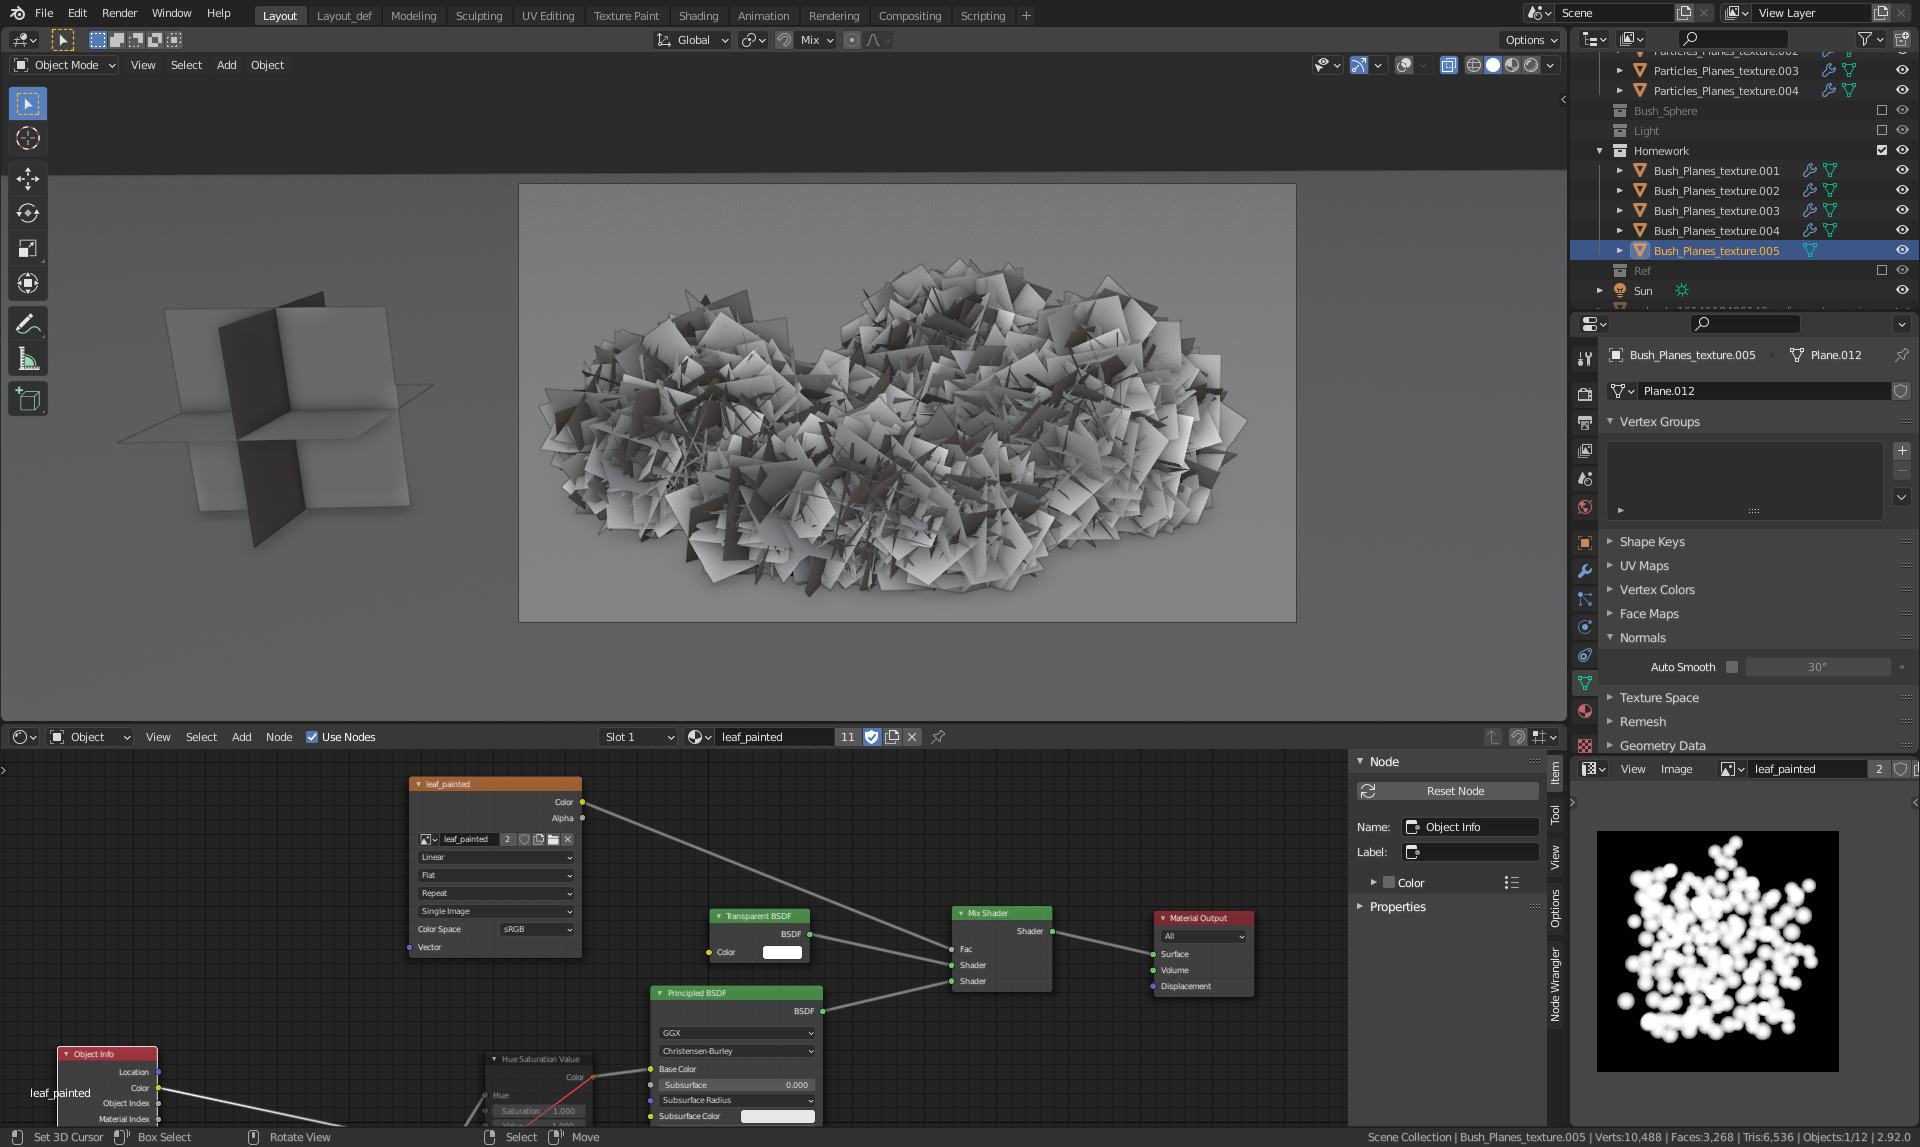
Task: Click the Object Info node name field
Action: click(1477, 827)
